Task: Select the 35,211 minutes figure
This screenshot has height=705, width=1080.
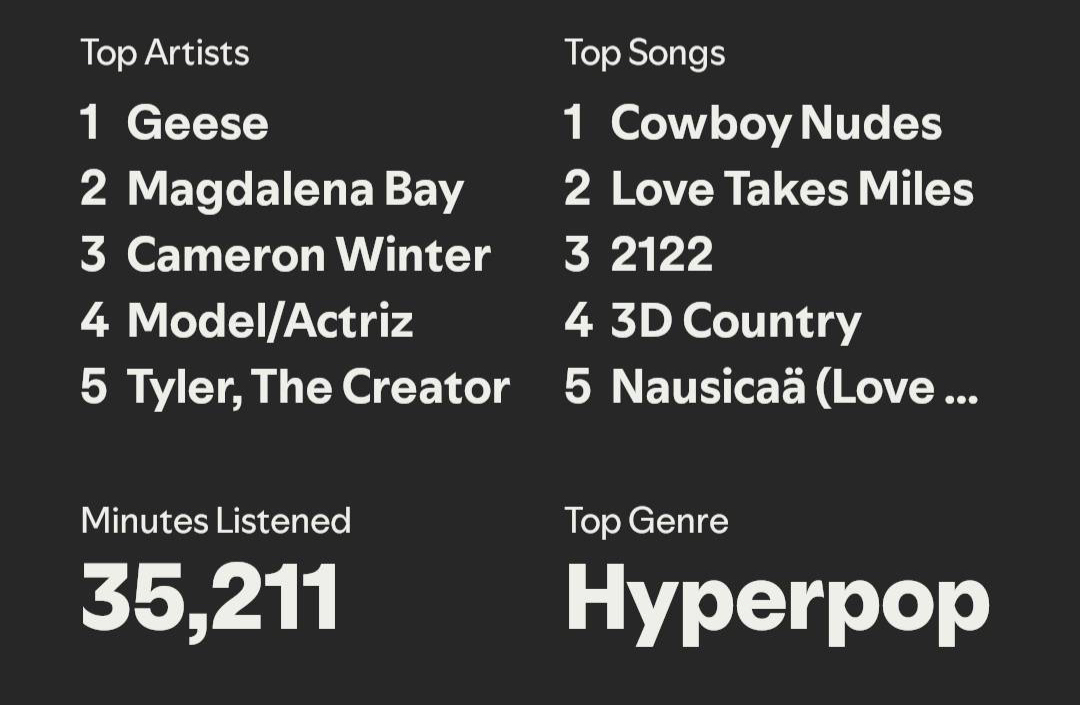Action: pyautogui.click(x=210, y=597)
